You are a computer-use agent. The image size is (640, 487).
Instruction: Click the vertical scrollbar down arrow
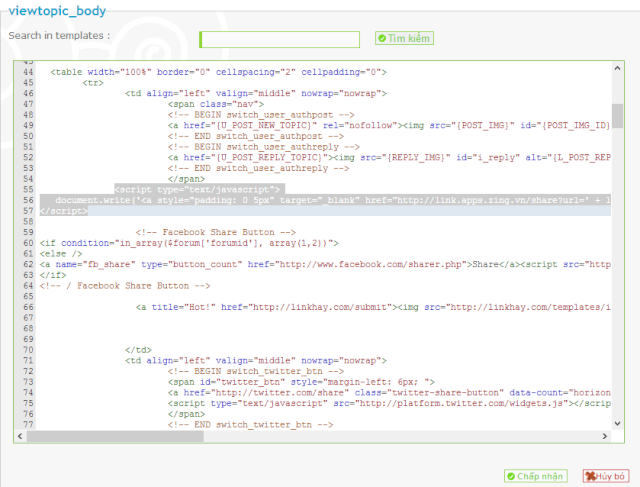617,423
